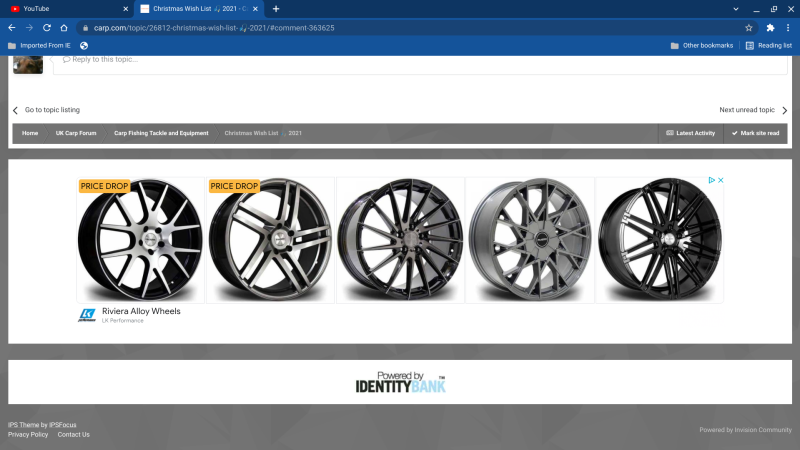Click the globe bookmark icon
The width and height of the screenshot is (800, 450).
(84, 45)
